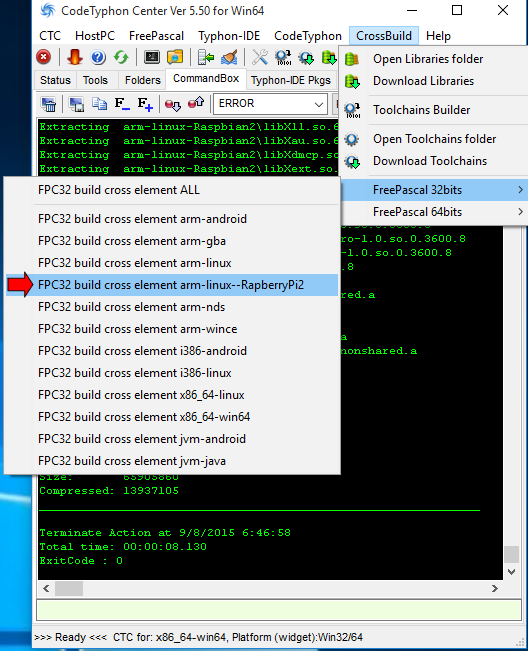Click the gear with binary toolbar icon
Screen dimensions: 528x651
pyautogui.click(x=284, y=57)
